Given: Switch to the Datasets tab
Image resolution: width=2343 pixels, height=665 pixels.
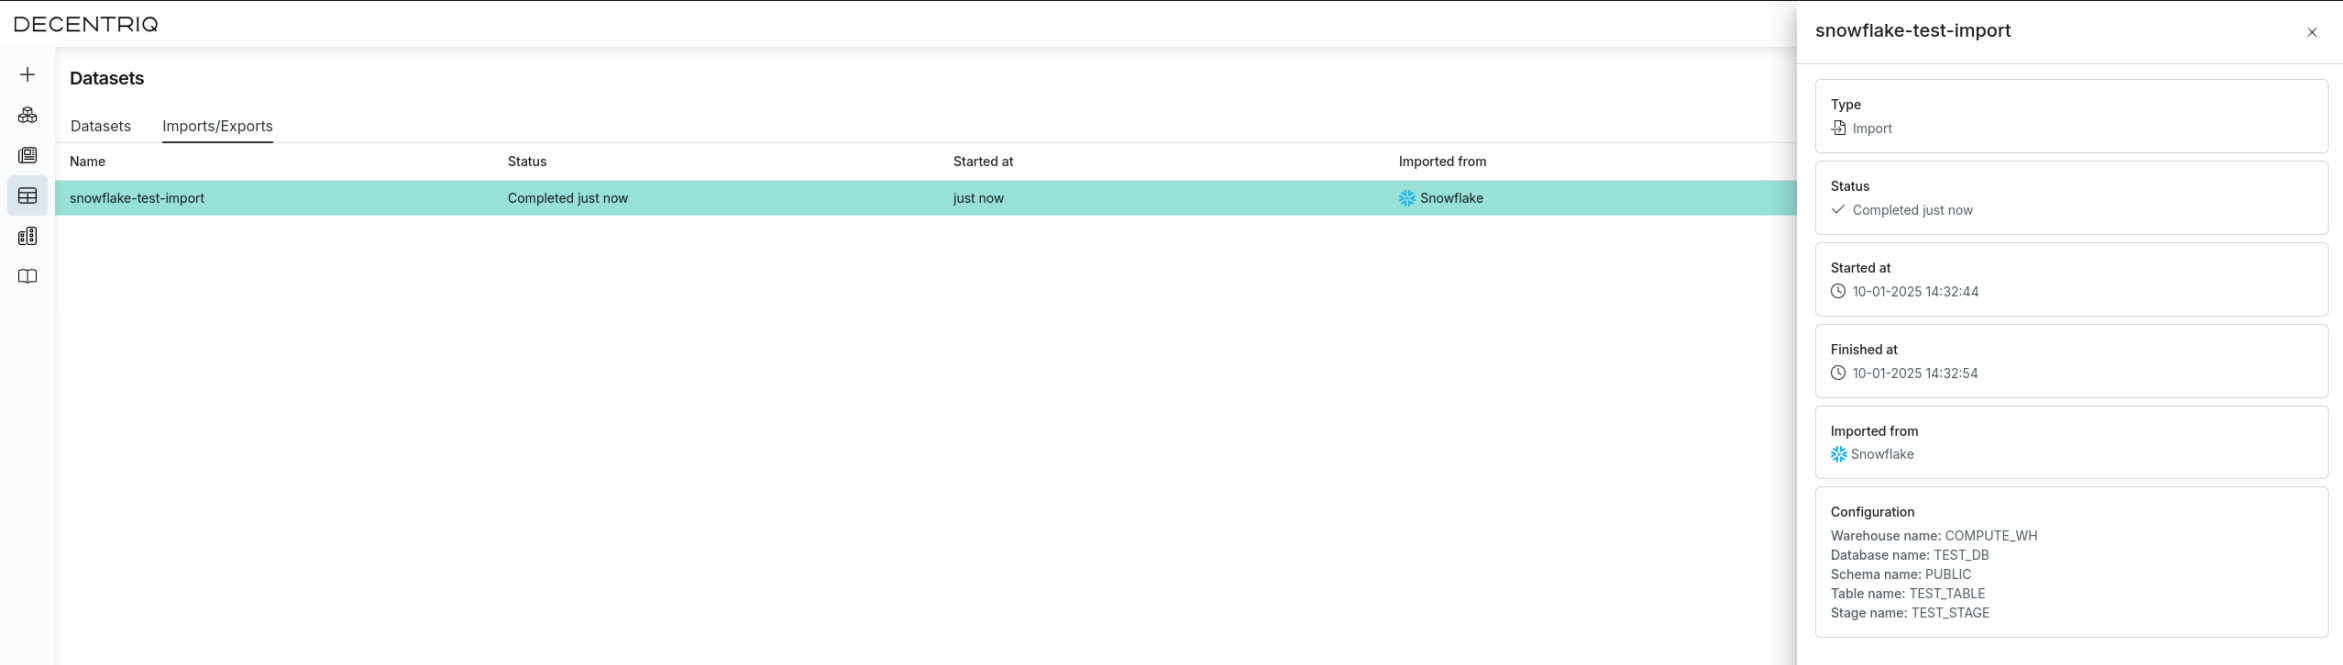Looking at the screenshot, I should tap(100, 126).
